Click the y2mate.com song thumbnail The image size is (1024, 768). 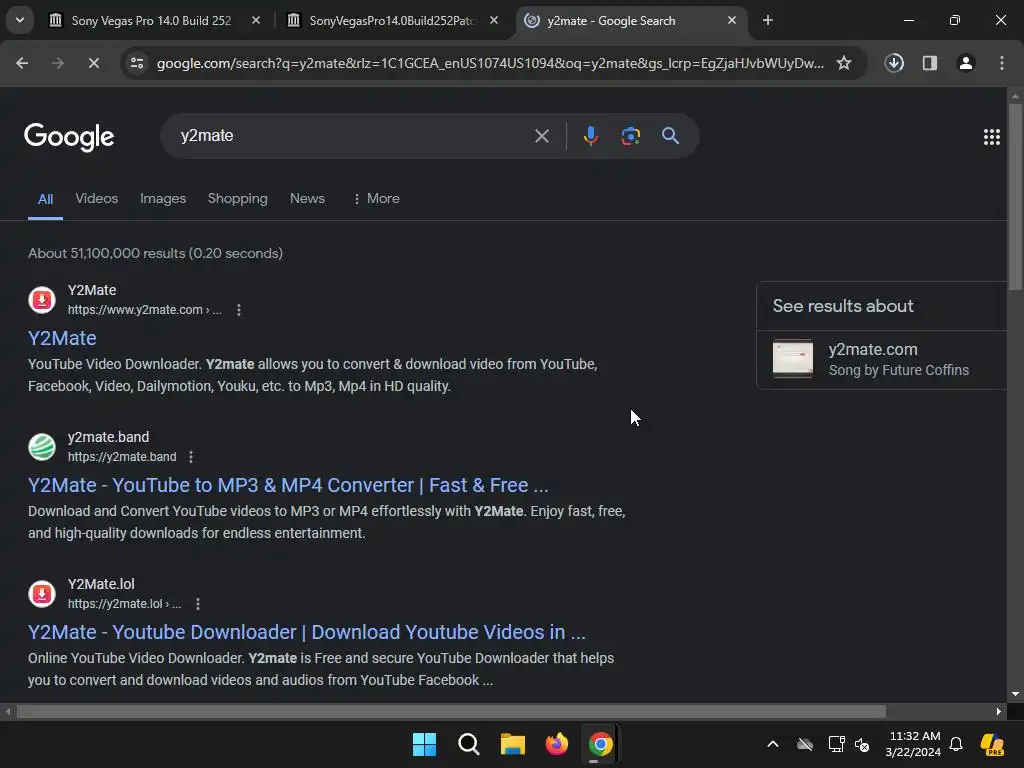[793, 358]
